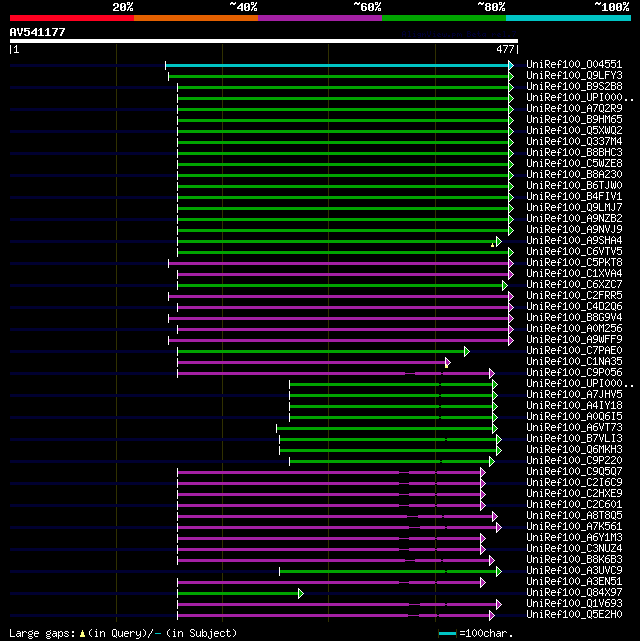640x641 pixels.
Task: Click the yellow in-Query gap symbol in legend
Action: [82, 634]
